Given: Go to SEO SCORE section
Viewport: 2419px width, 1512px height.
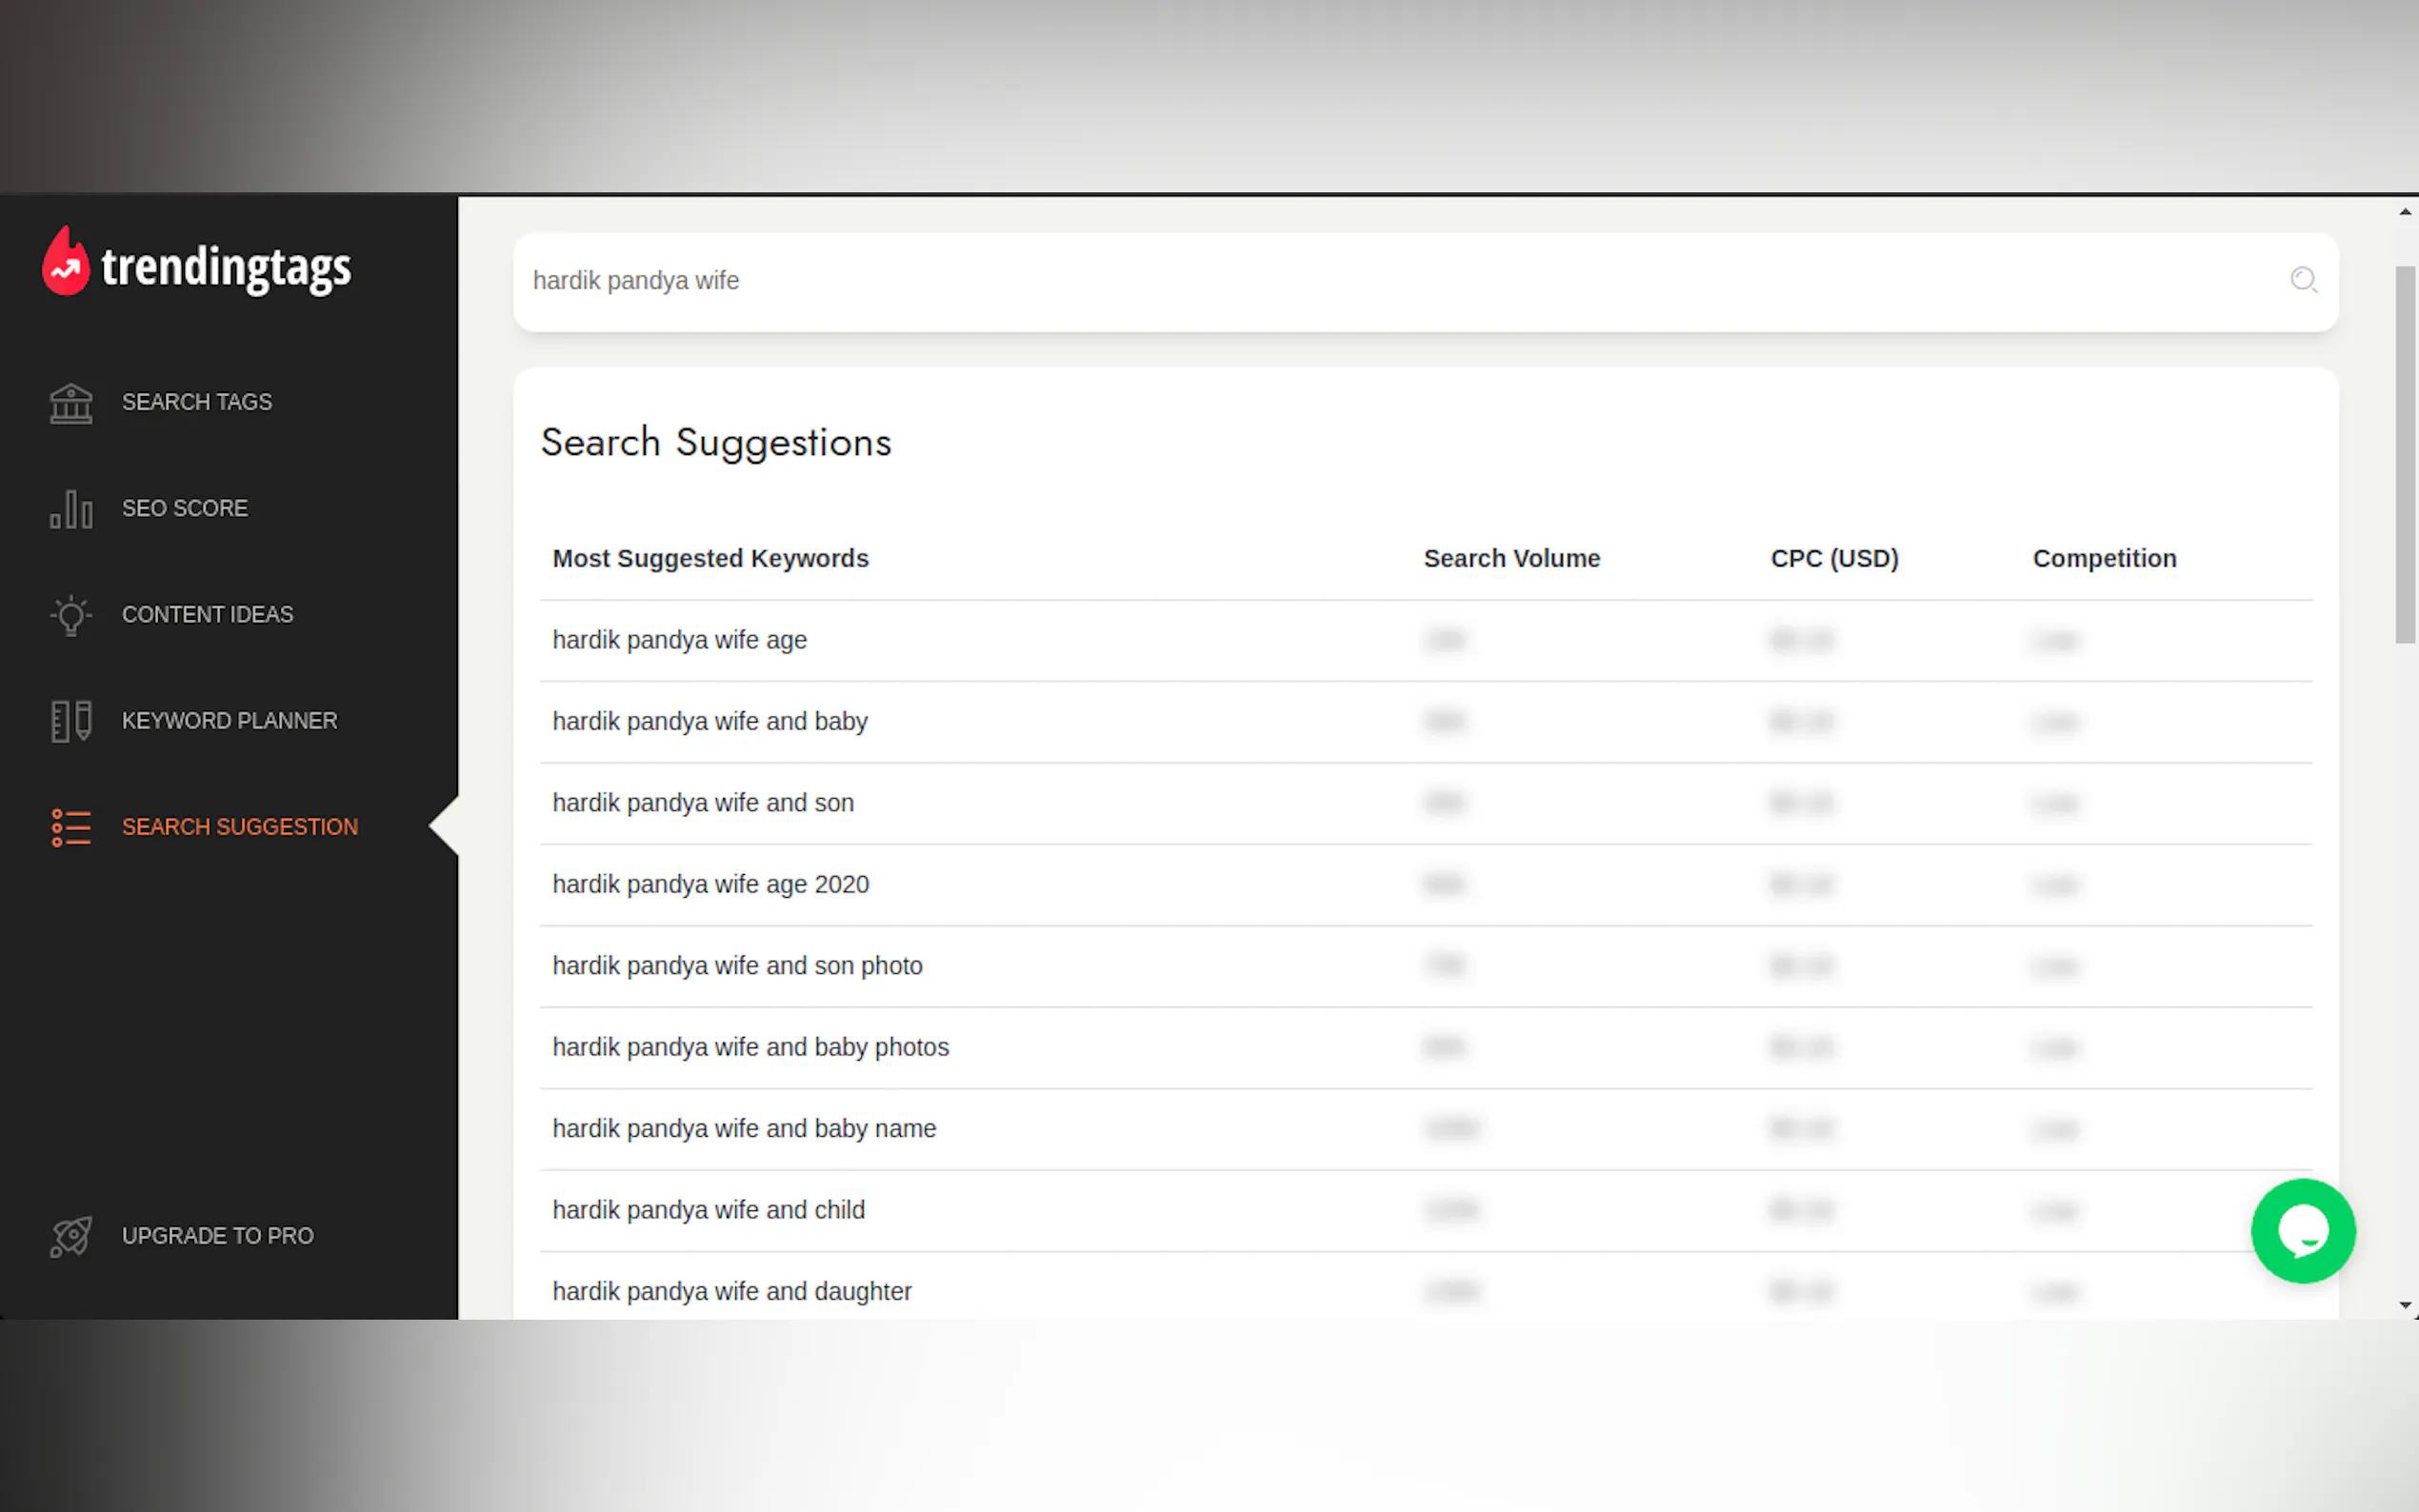Looking at the screenshot, I should (185, 508).
